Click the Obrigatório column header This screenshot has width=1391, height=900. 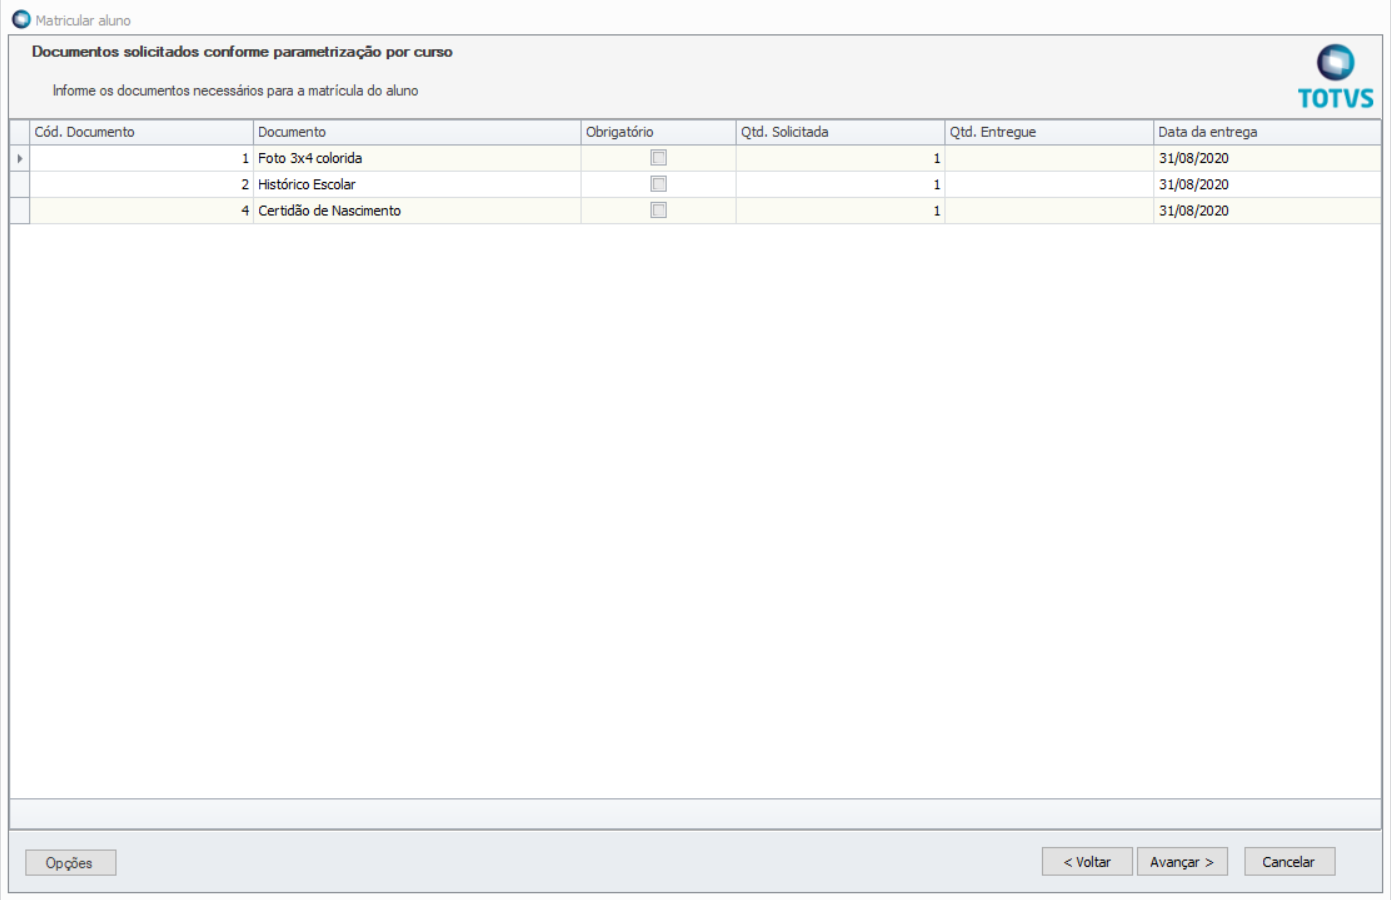pos(657,132)
